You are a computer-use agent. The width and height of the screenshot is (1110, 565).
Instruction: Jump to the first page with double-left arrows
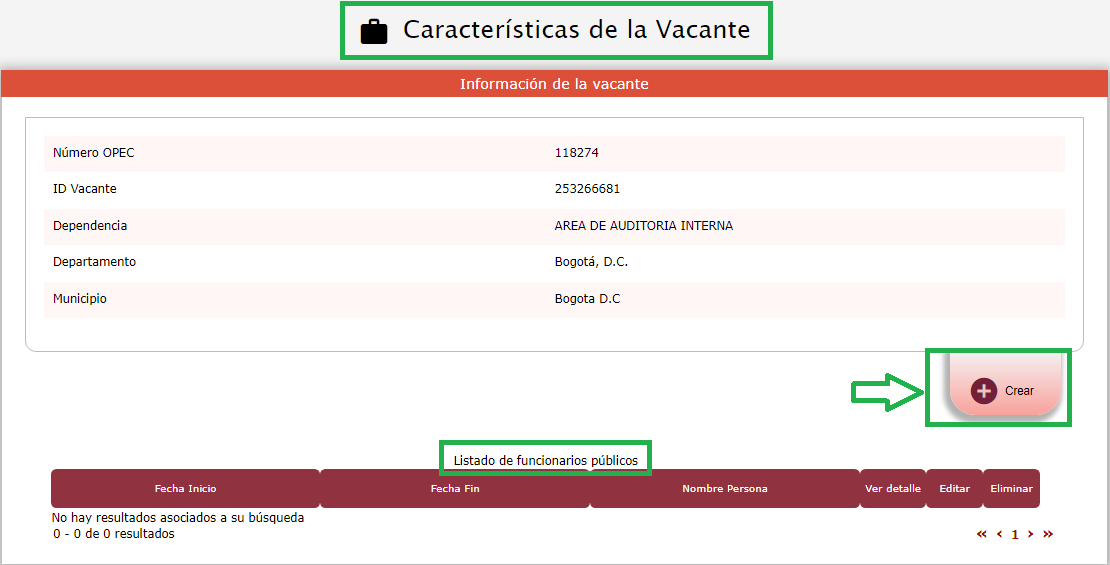pyautogui.click(x=982, y=534)
